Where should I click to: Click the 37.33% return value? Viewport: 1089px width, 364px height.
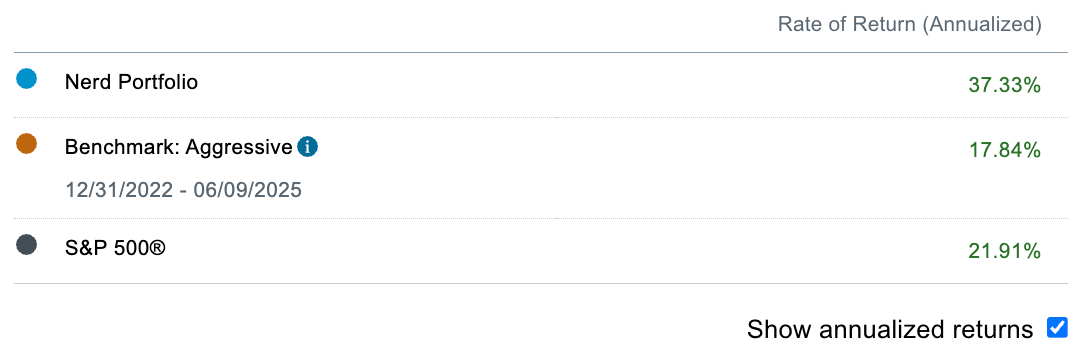point(1004,85)
